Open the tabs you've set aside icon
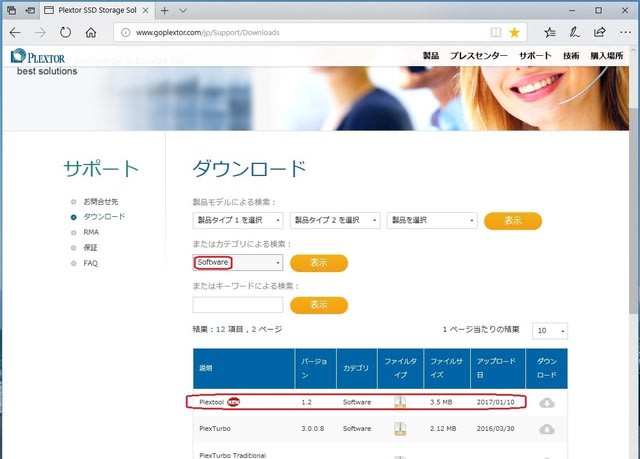The image size is (640, 459). click(x=11, y=11)
